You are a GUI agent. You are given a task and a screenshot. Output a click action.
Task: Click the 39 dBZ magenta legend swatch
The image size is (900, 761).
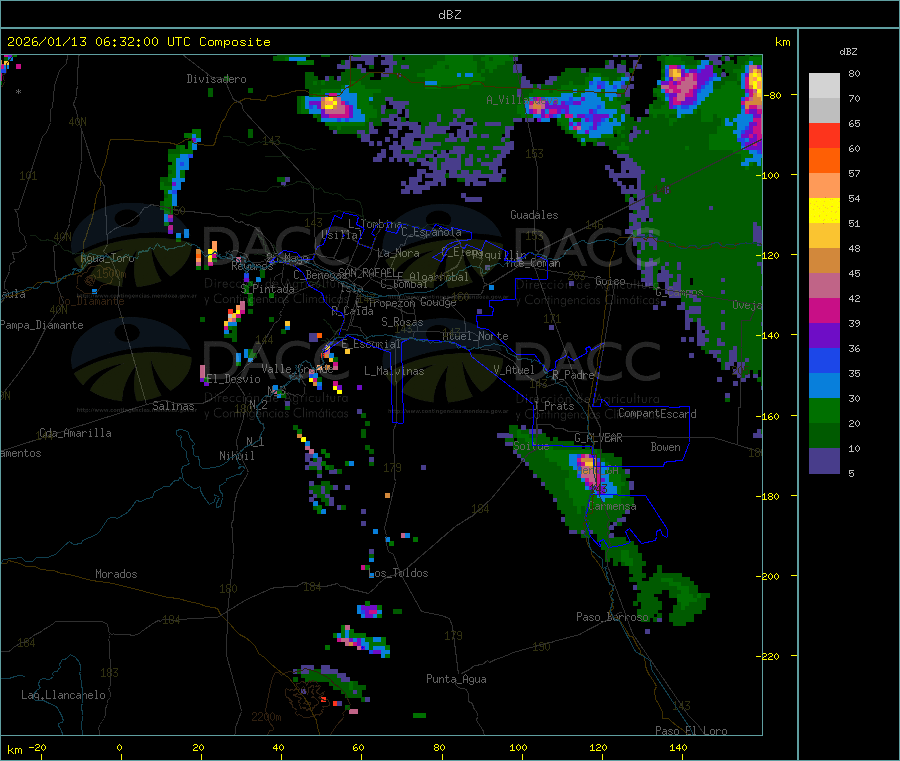click(824, 310)
